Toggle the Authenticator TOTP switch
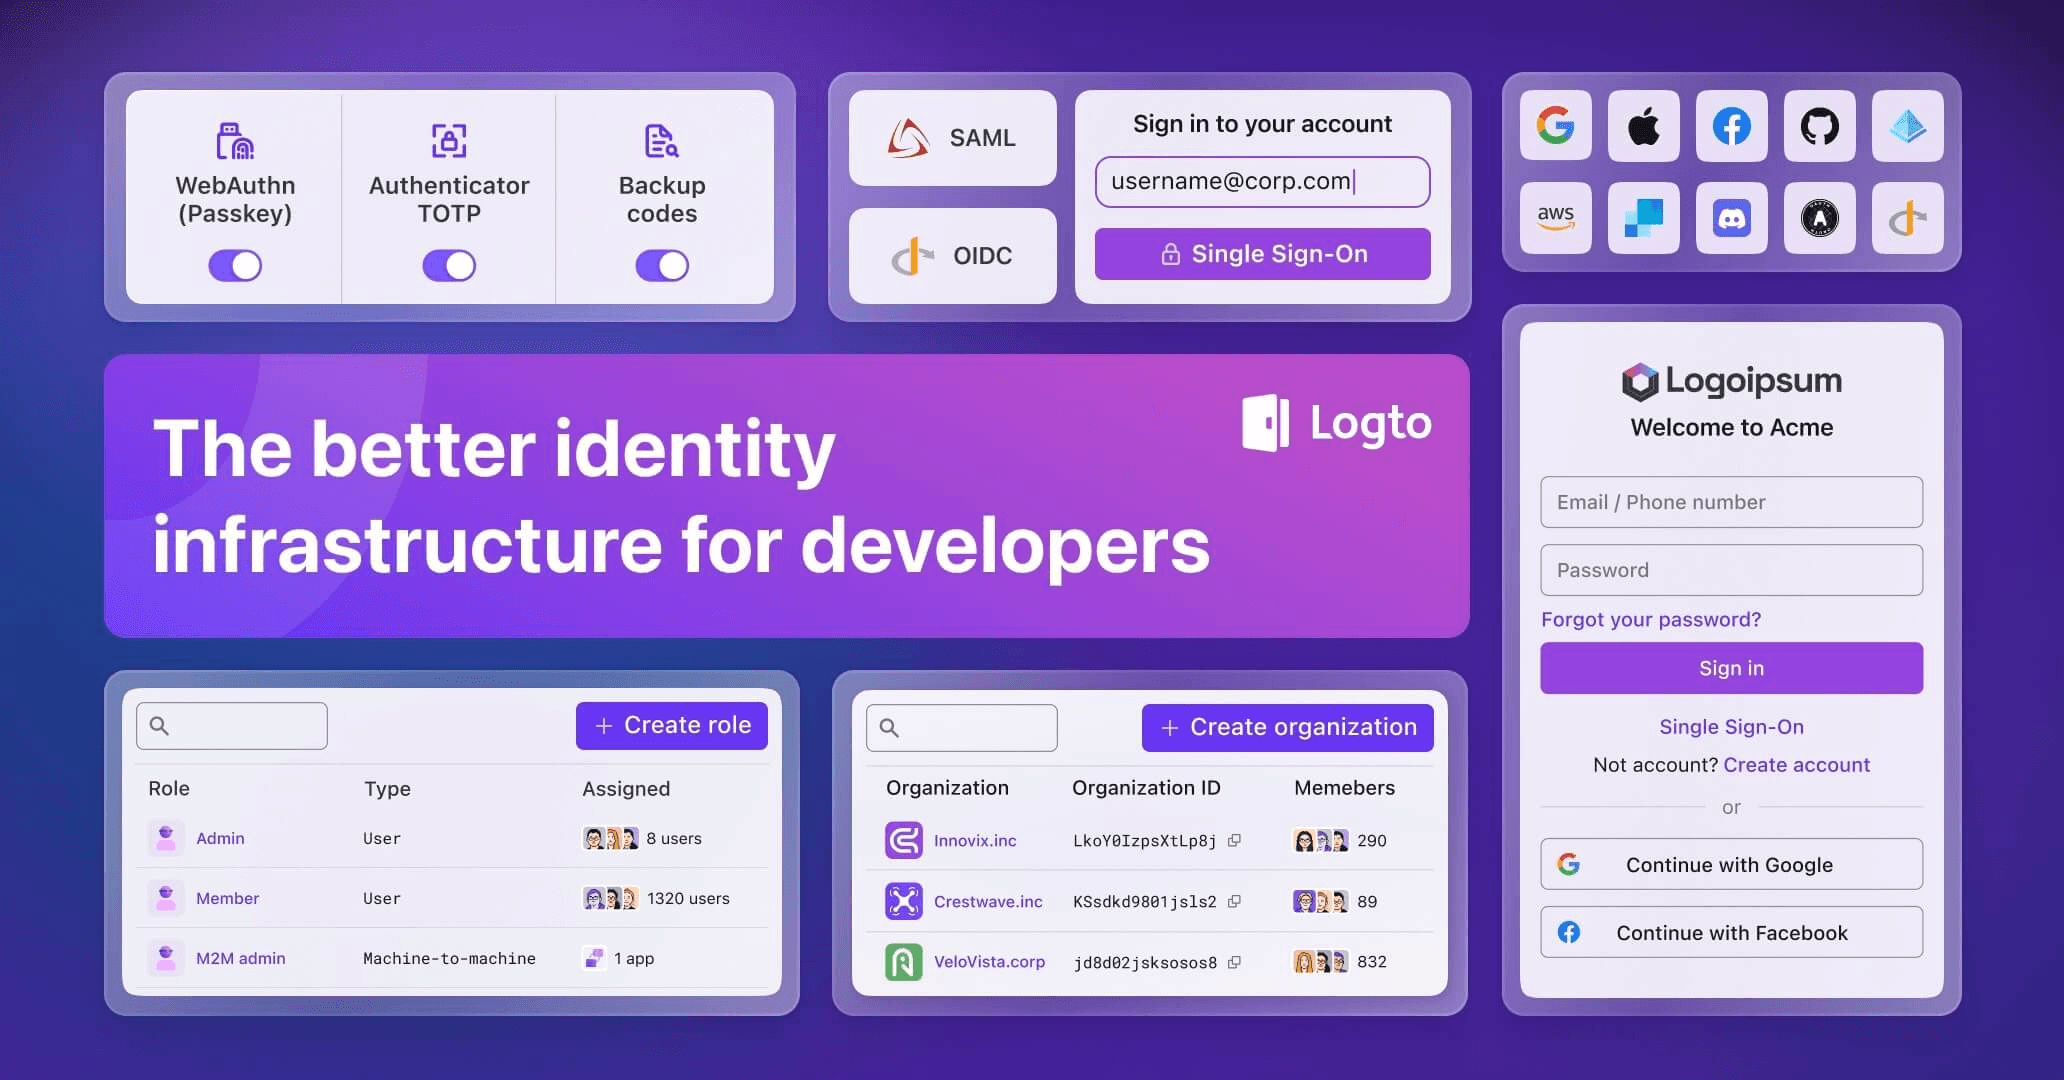This screenshot has height=1080, width=2064. (449, 265)
